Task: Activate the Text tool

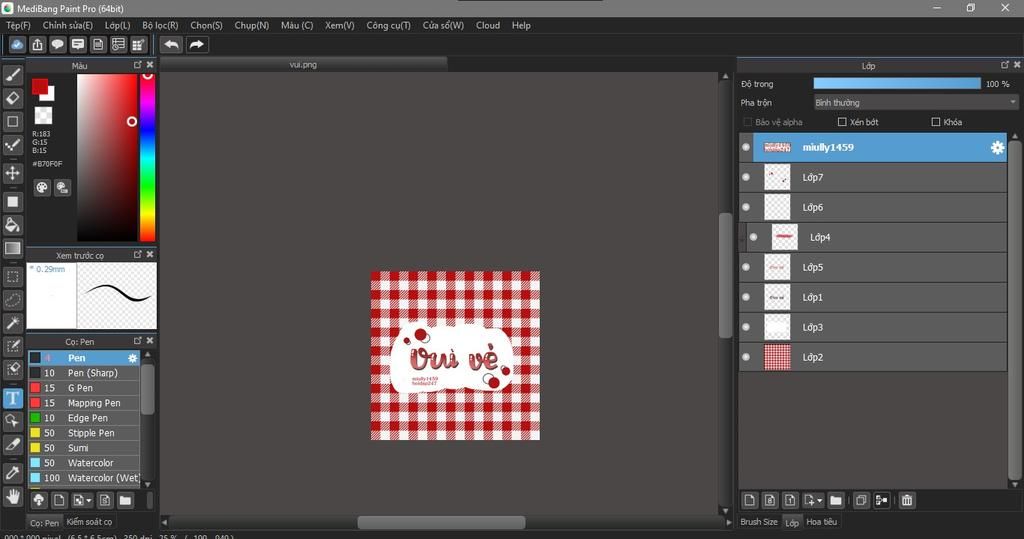Action: 12,398
